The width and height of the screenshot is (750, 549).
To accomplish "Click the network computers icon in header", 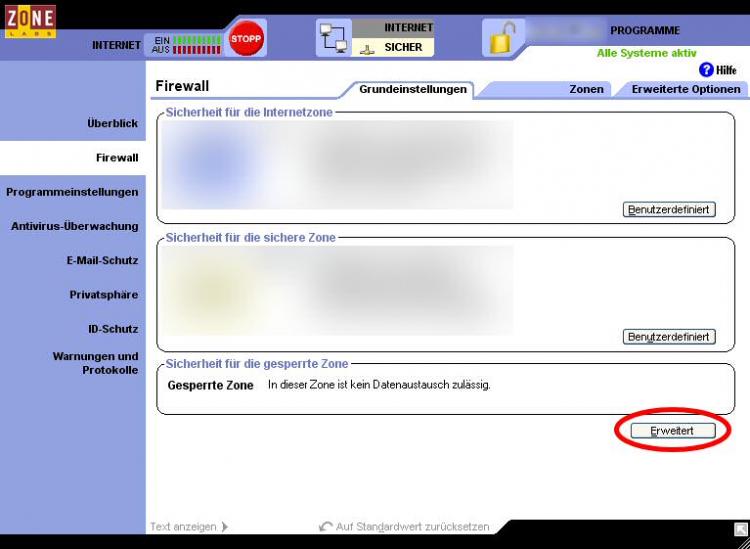I will click(x=333, y=38).
